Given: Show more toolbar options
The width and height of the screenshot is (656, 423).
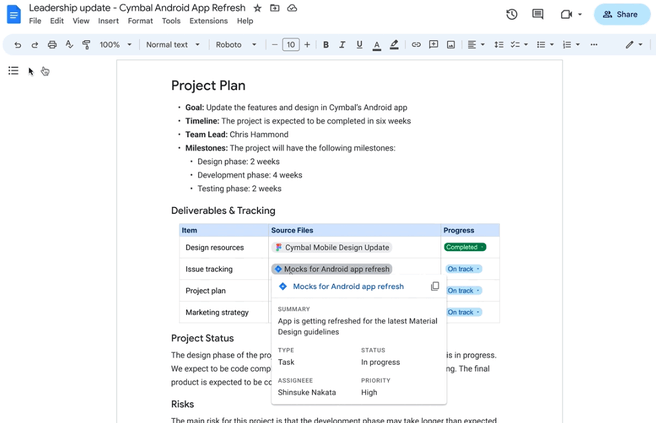Looking at the screenshot, I should click(x=594, y=45).
